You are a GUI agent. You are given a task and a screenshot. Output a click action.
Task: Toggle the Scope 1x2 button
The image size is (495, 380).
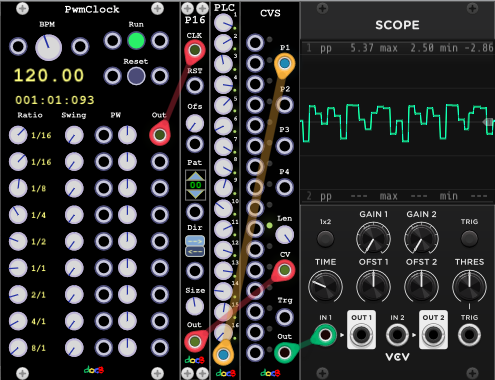click(x=325, y=239)
